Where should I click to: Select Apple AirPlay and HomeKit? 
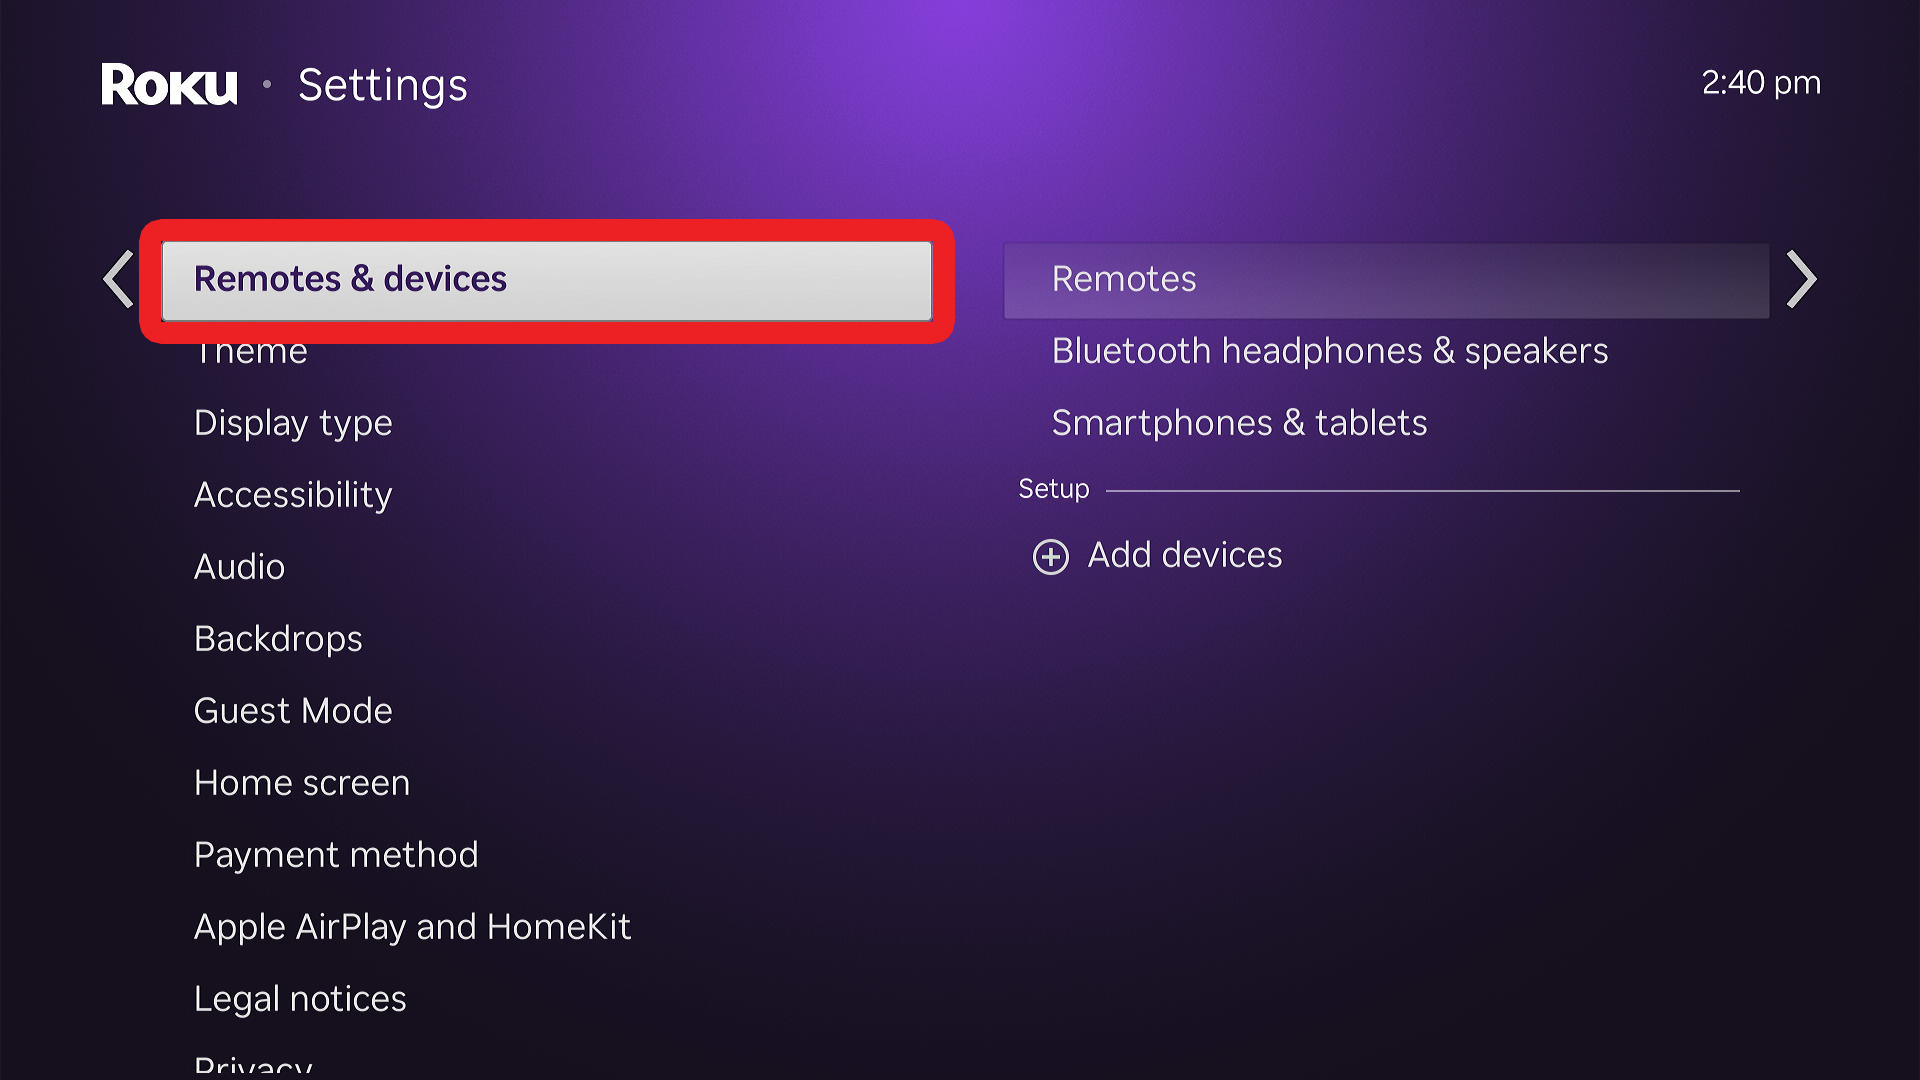click(412, 927)
